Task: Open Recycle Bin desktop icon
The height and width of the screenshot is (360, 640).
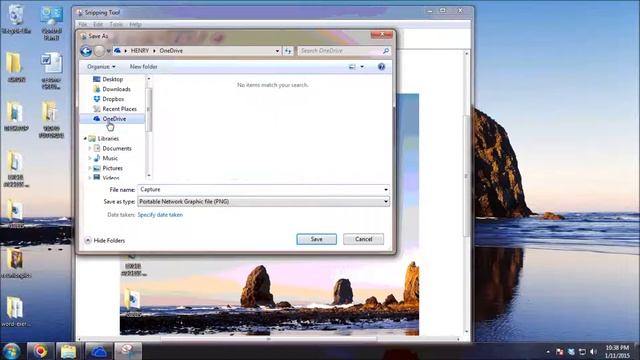Action: pyautogui.click(x=16, y=19)
